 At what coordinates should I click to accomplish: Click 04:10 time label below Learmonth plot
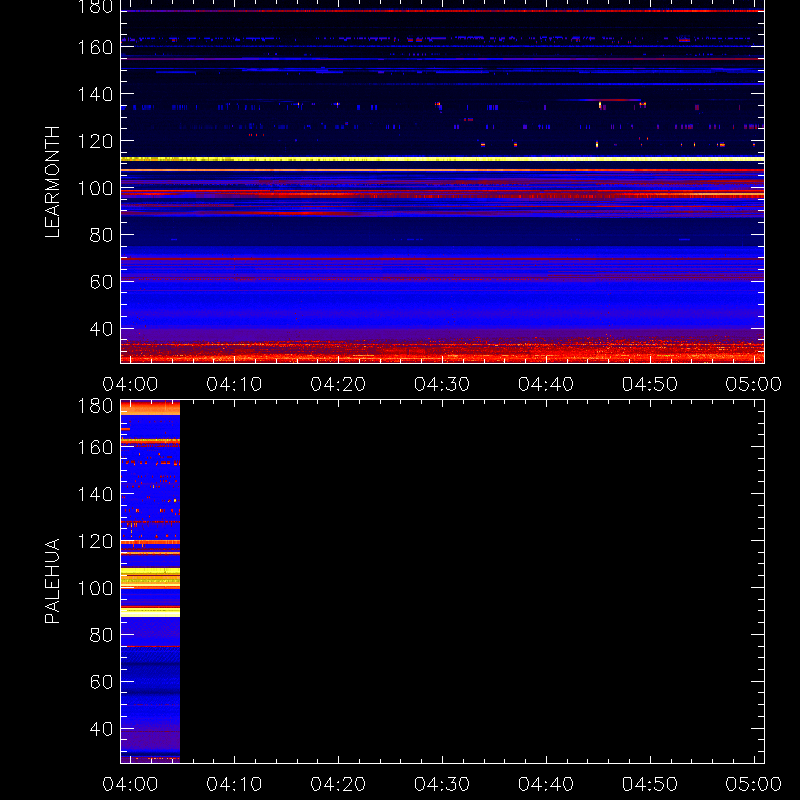[234, 384]
